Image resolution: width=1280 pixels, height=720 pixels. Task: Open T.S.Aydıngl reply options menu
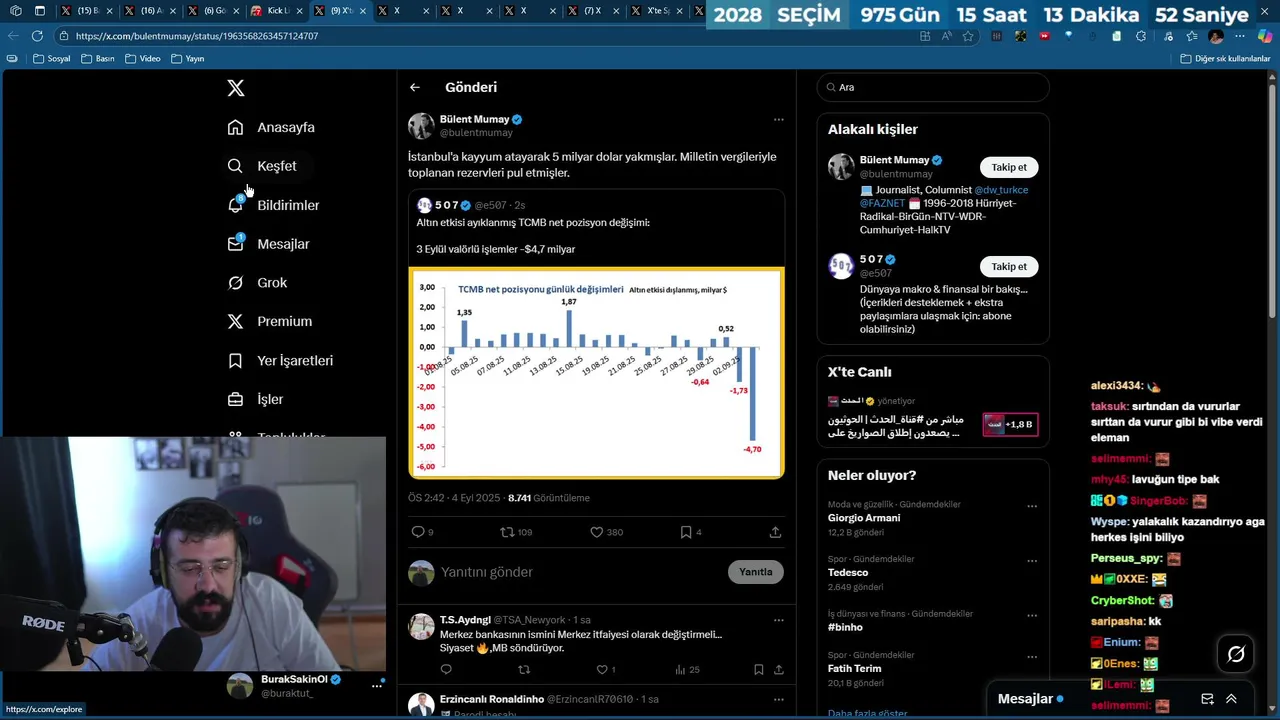tap(778, 620)
